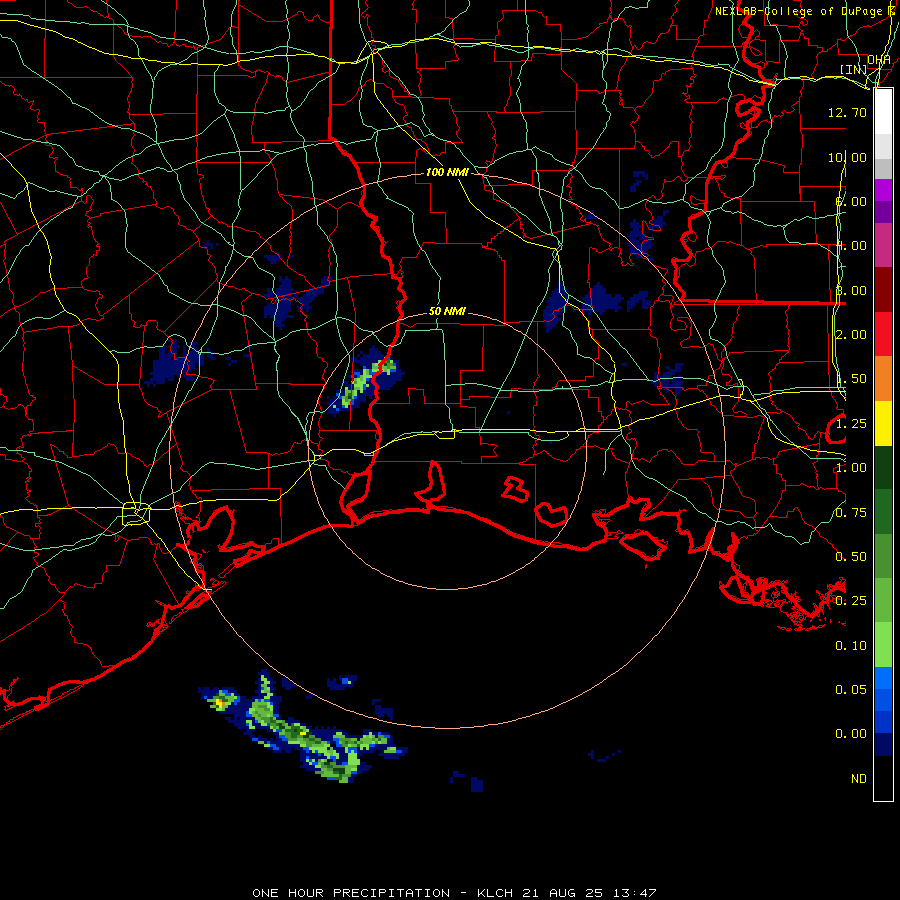Click the yellow-red core in offshore storm
This screenshot has width=900, height=900.
(x=219, y=702)
